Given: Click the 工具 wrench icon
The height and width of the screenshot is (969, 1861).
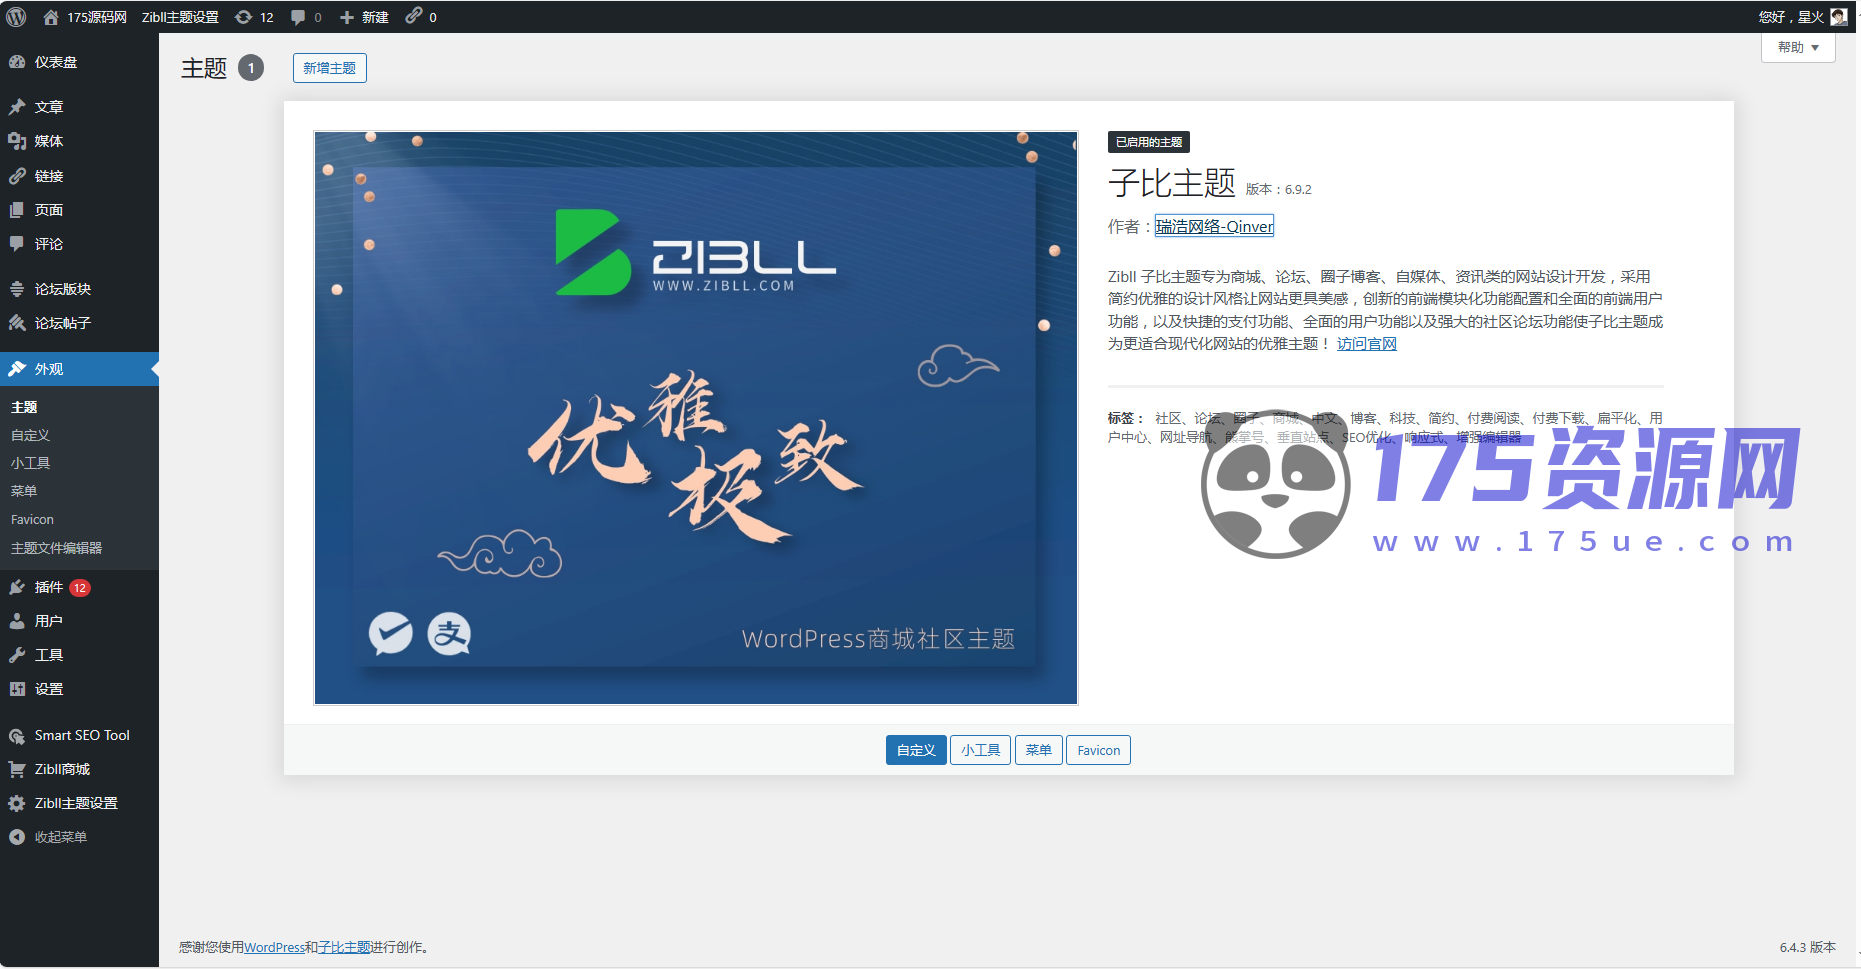Looking at the screenshot, I should (17, 655).
